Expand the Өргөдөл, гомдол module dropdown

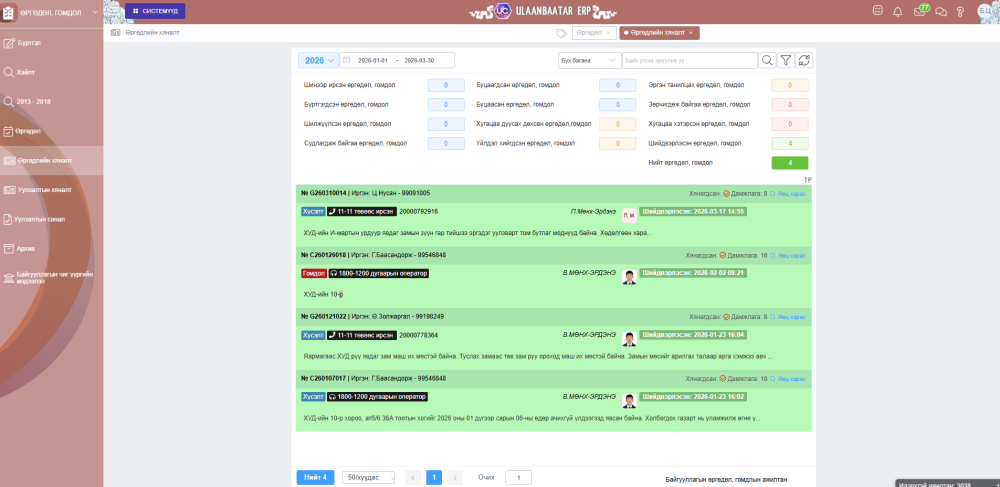(95, 12)
